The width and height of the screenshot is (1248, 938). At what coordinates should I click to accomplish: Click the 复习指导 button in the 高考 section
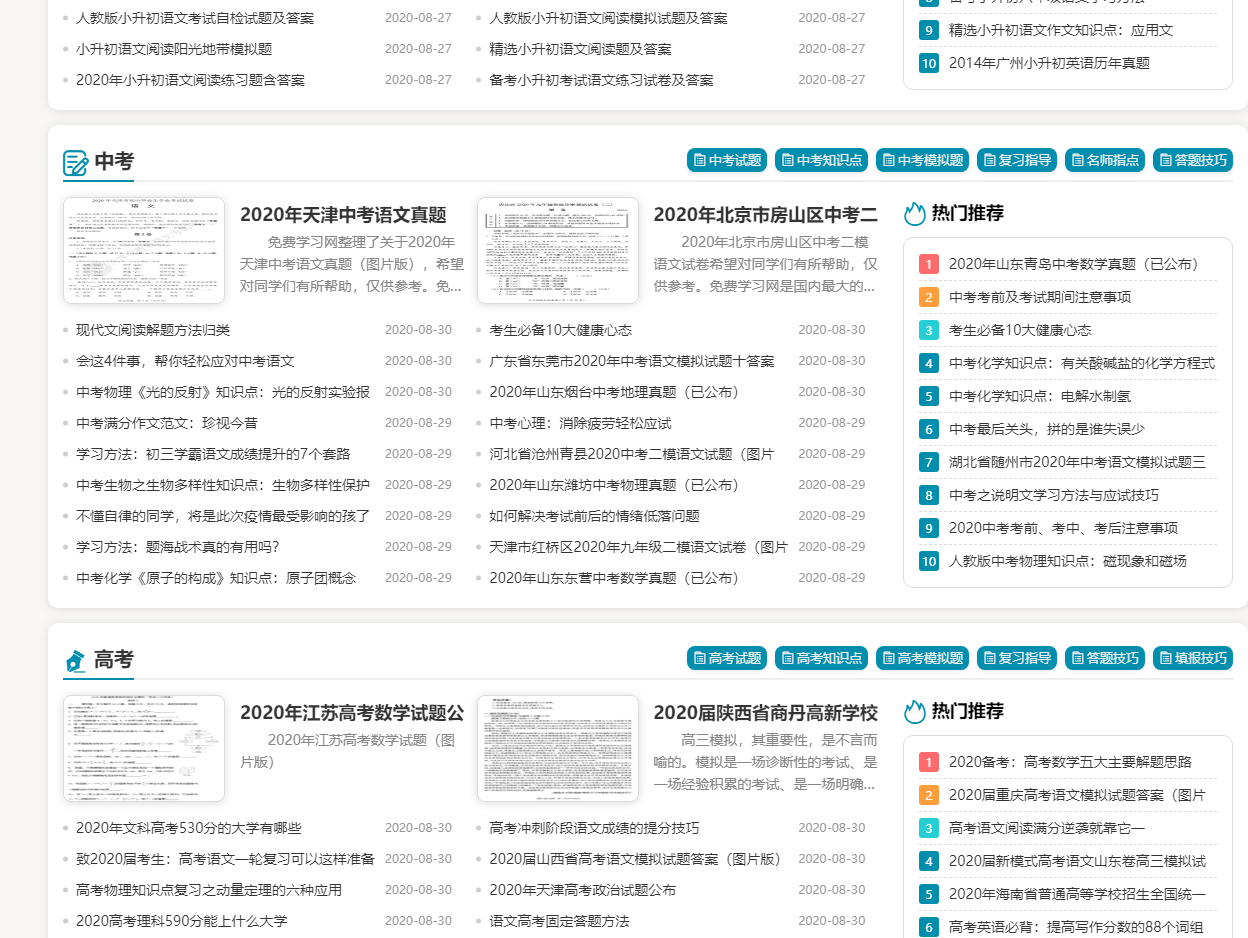pyautogui.click(x=1017, y=658)
